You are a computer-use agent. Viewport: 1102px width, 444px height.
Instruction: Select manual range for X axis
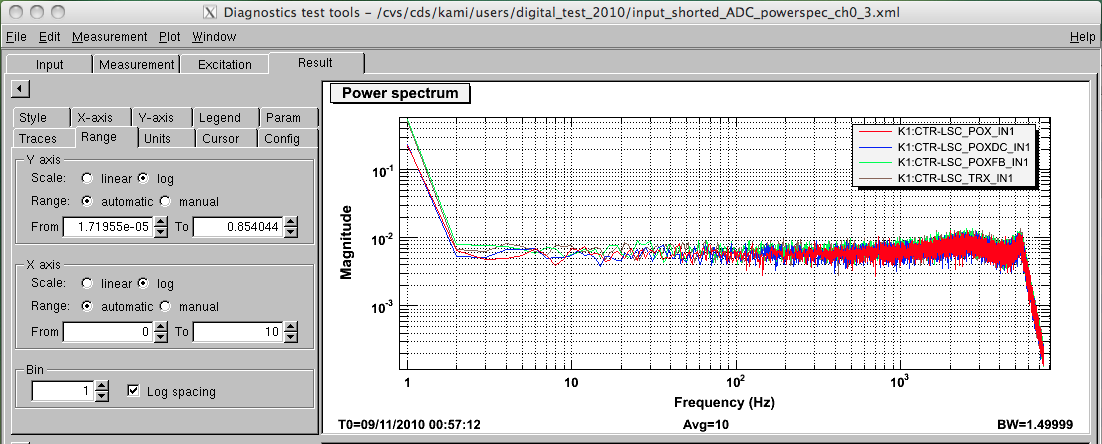pyautogui.click(x=166, y=306)
